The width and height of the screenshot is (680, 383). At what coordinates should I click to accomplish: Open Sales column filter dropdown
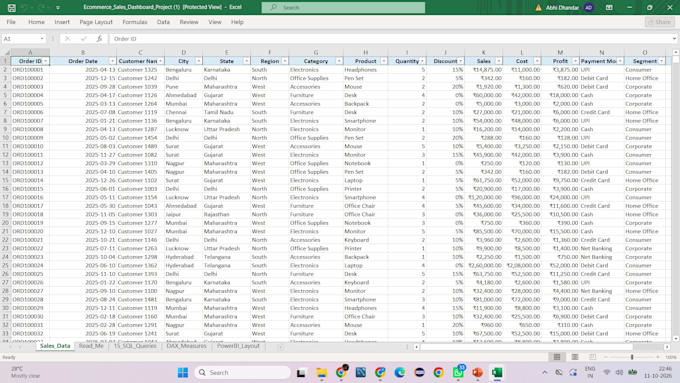point(499,61)
